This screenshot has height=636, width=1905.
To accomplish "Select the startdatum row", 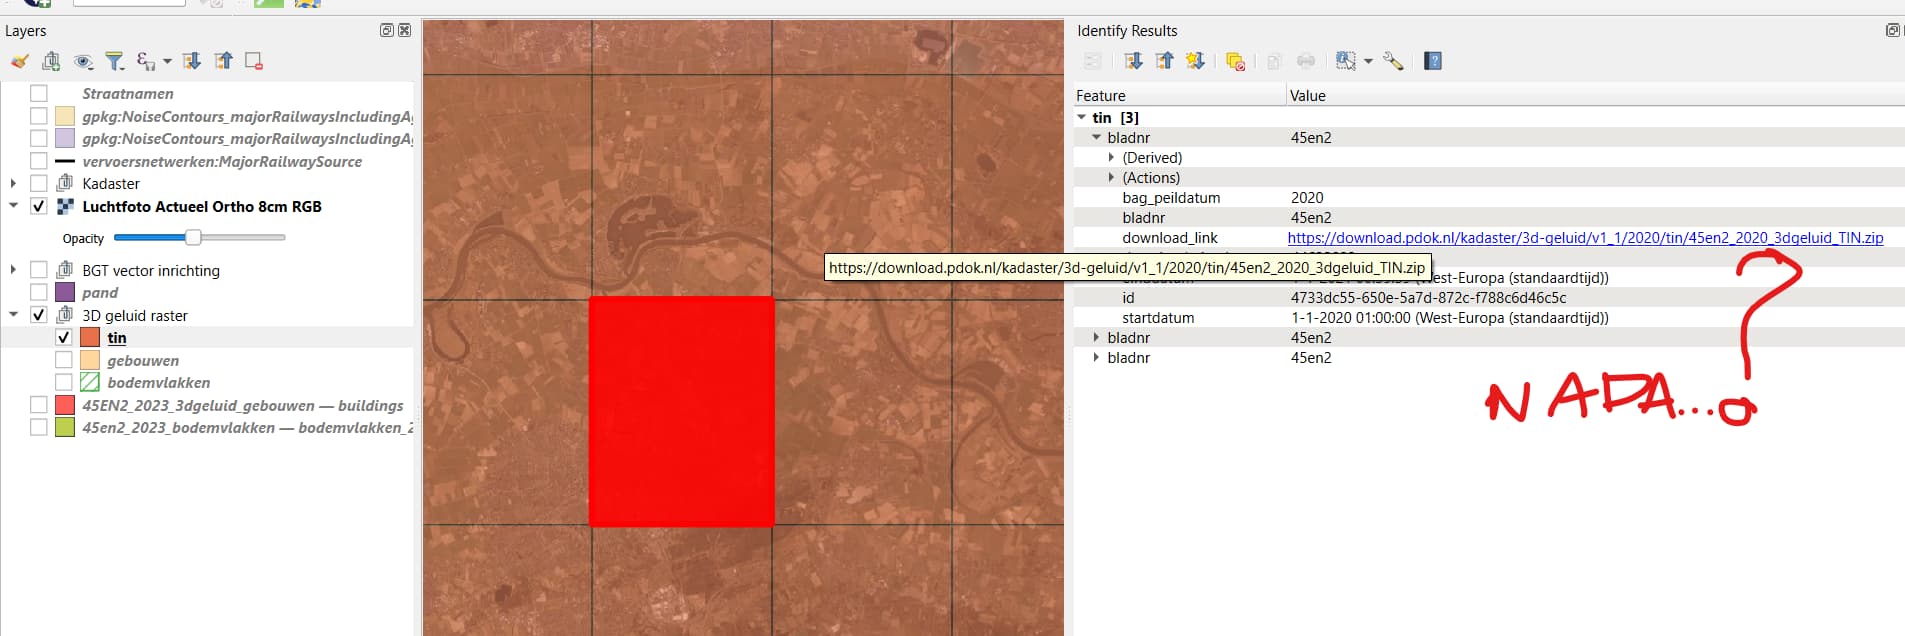I will tap(1489, 317).
